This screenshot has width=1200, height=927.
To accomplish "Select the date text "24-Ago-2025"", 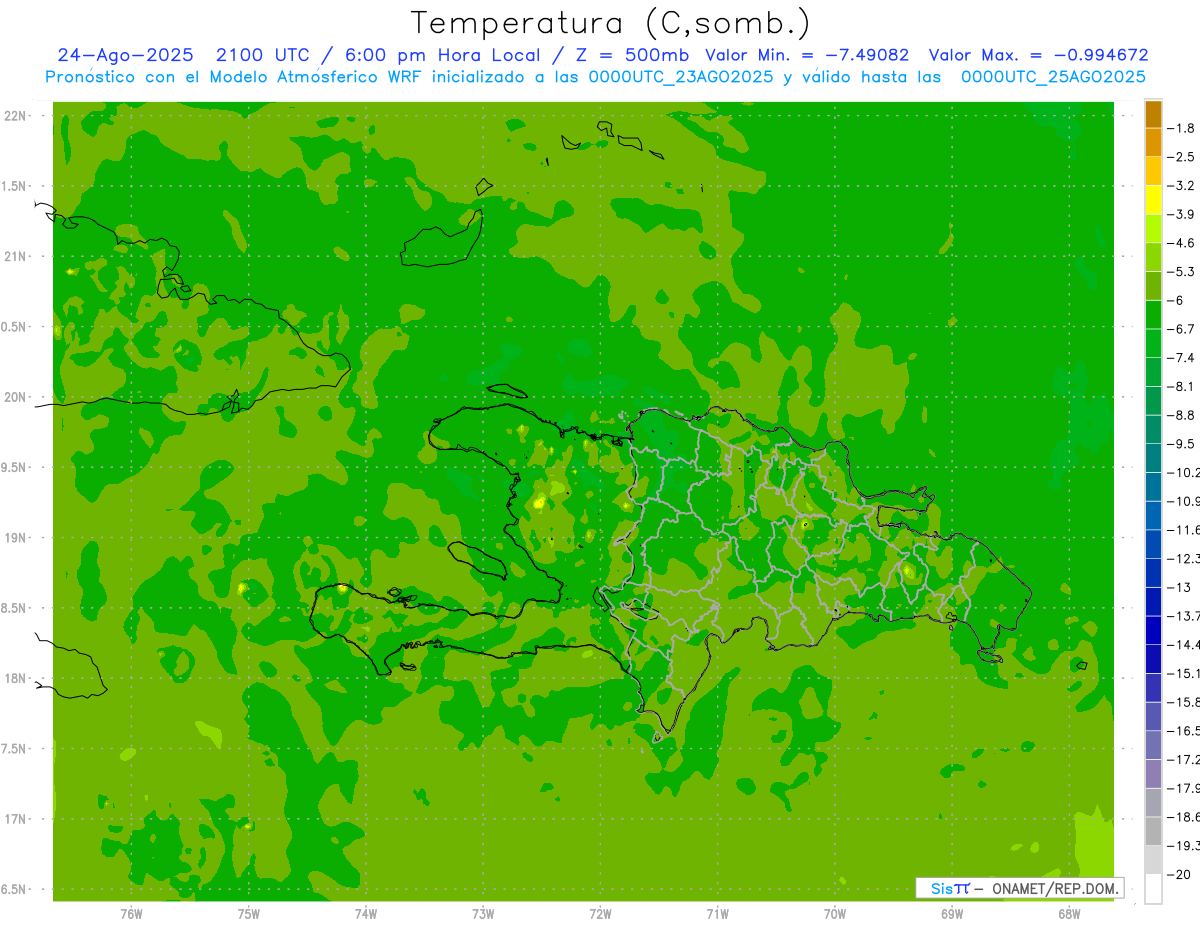I will [x=125, y=55].
